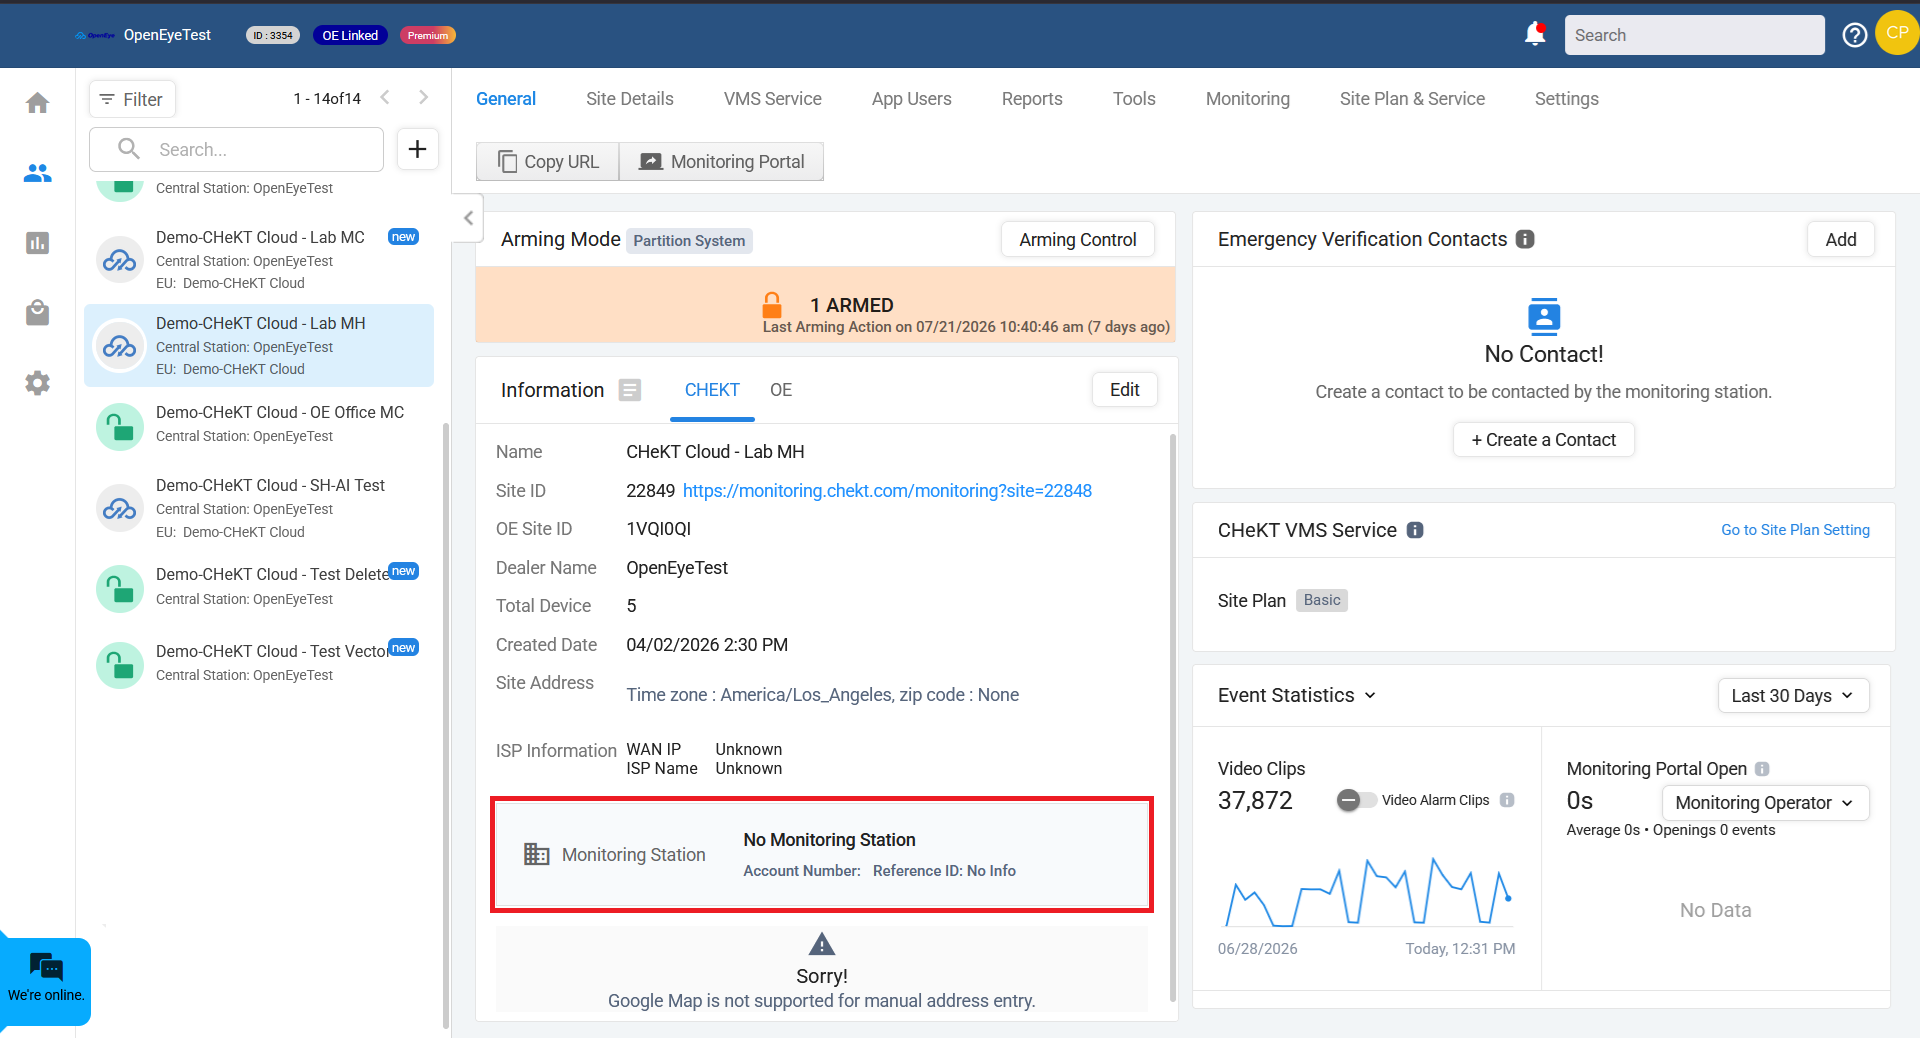Click the OE Linked badge
Viewport: 1920px width, 1038px height.
tap(350, 35)
